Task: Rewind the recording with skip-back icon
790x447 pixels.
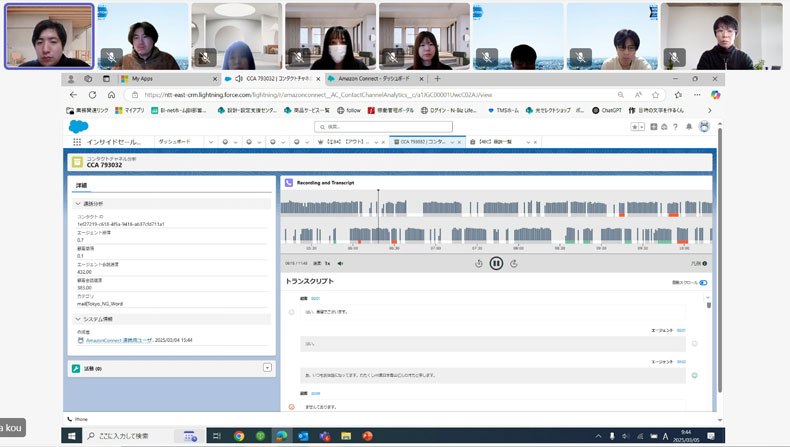Action: pyautogui.click(x=479, y=263)
